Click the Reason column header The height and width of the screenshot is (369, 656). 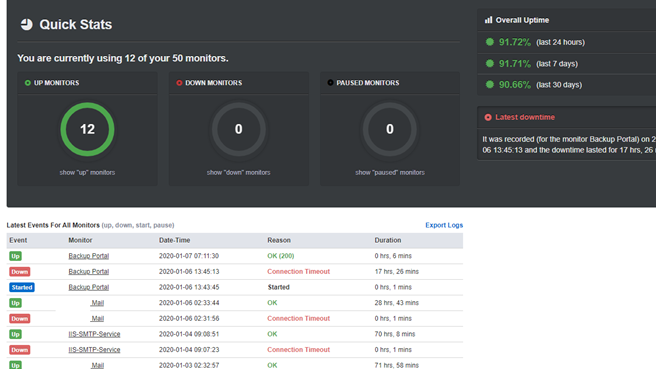click(x=279, y=240)
